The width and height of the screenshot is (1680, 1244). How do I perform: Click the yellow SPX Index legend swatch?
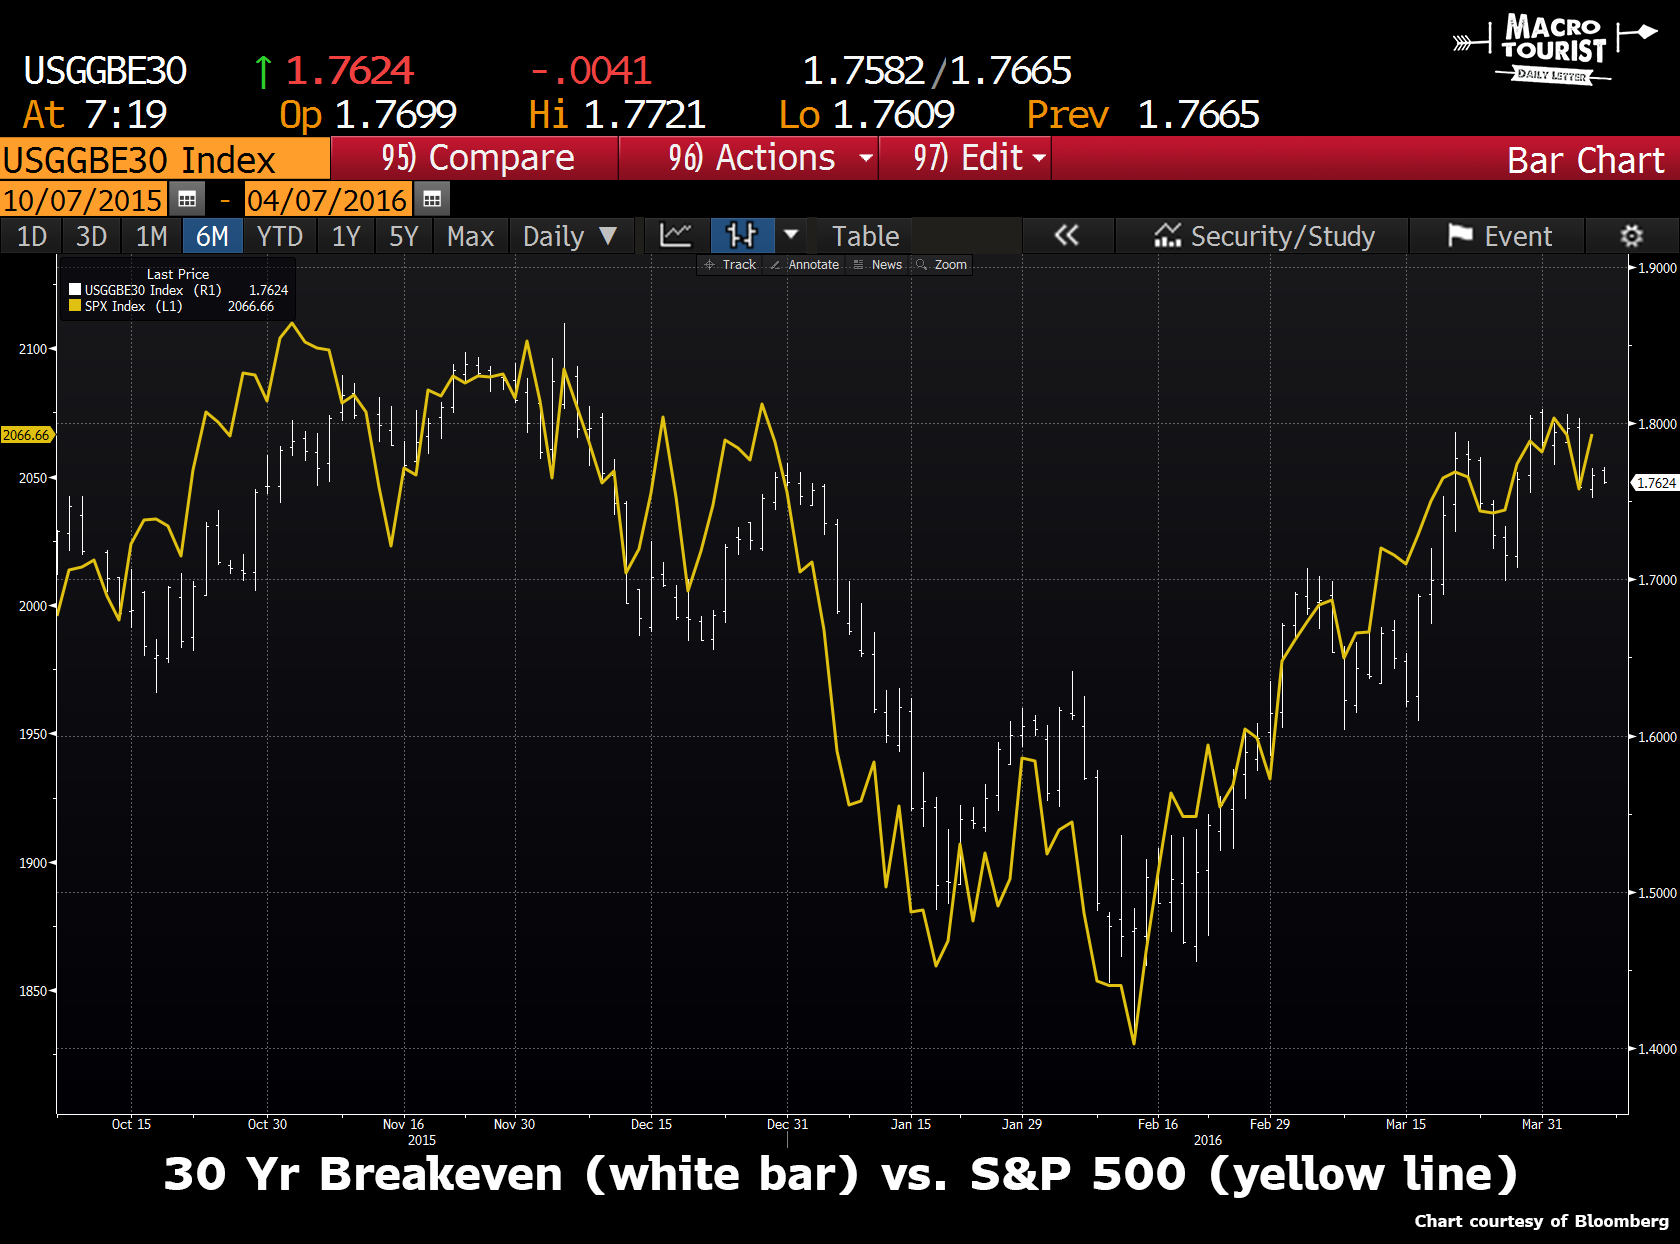pyautogui.click(x=75, y=306)
